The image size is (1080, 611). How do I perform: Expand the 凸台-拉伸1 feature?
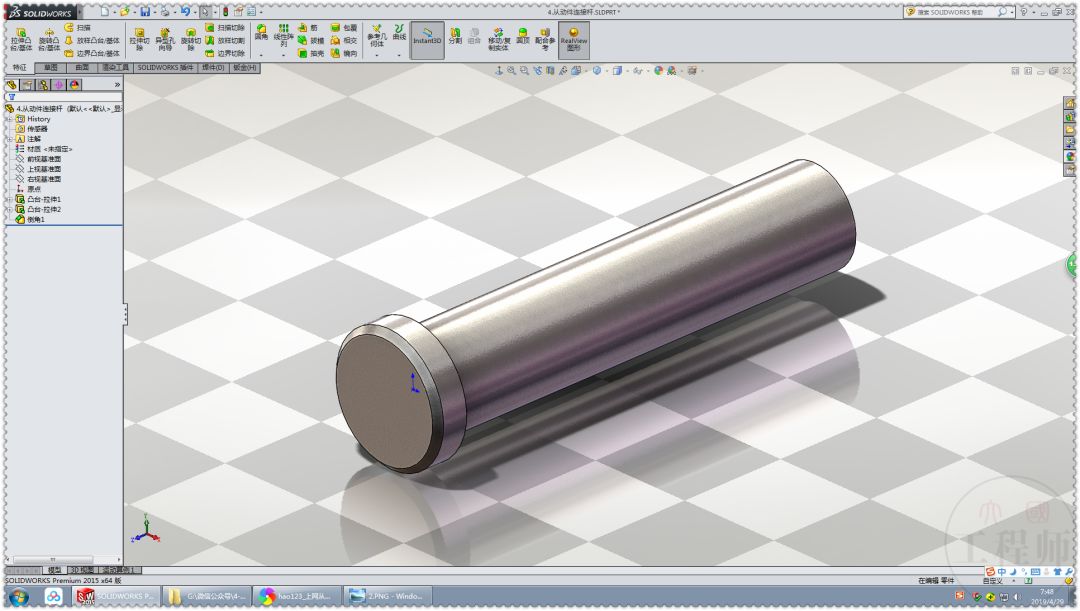(x=10, y=199)
